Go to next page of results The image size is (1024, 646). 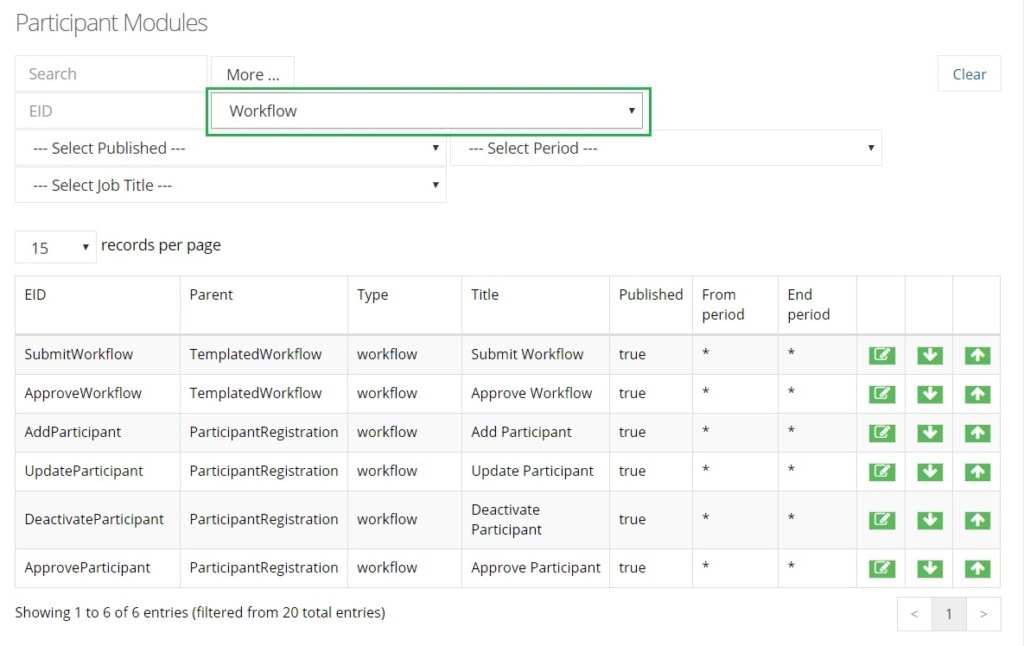(x=983, y=614)
